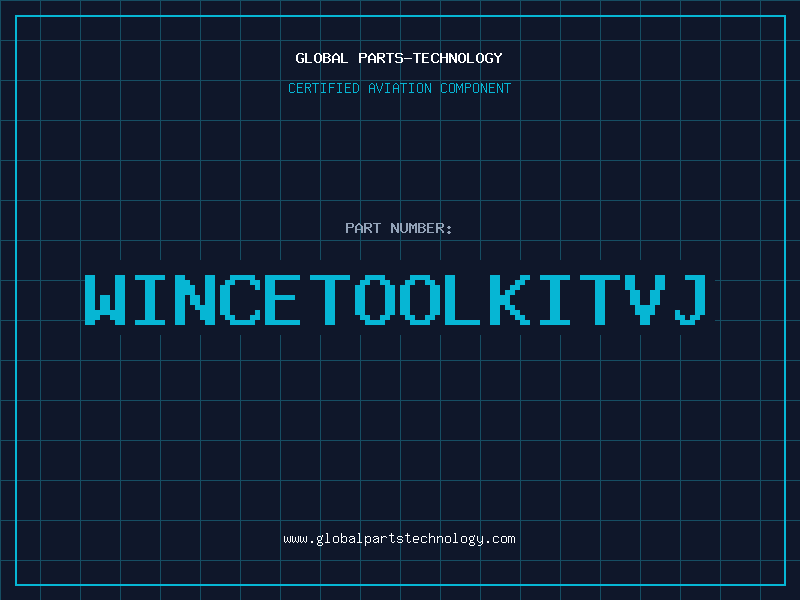The width and height of the screenshot is (800, 600).
Task: Click the "PART NUMBER:" label
Action: coord(399,229)
